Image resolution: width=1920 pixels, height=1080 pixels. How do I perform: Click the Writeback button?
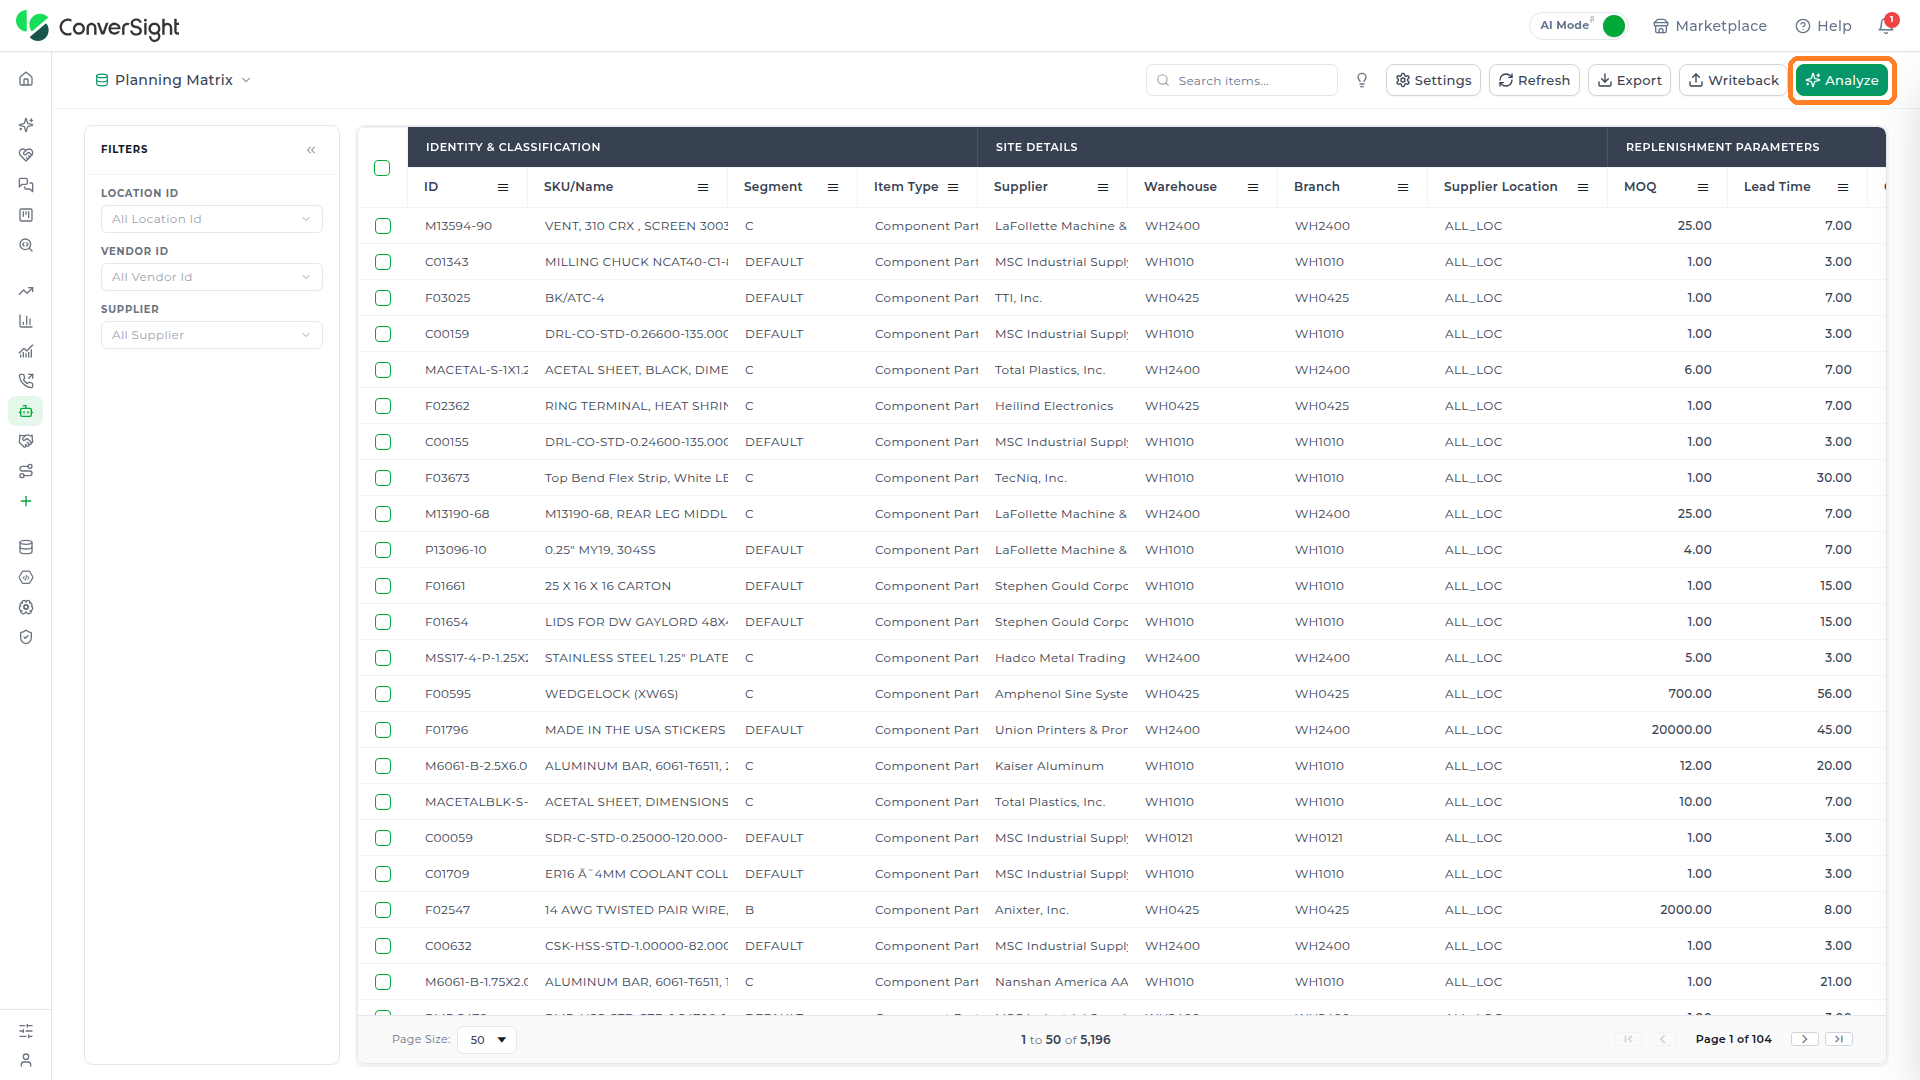1734,80
